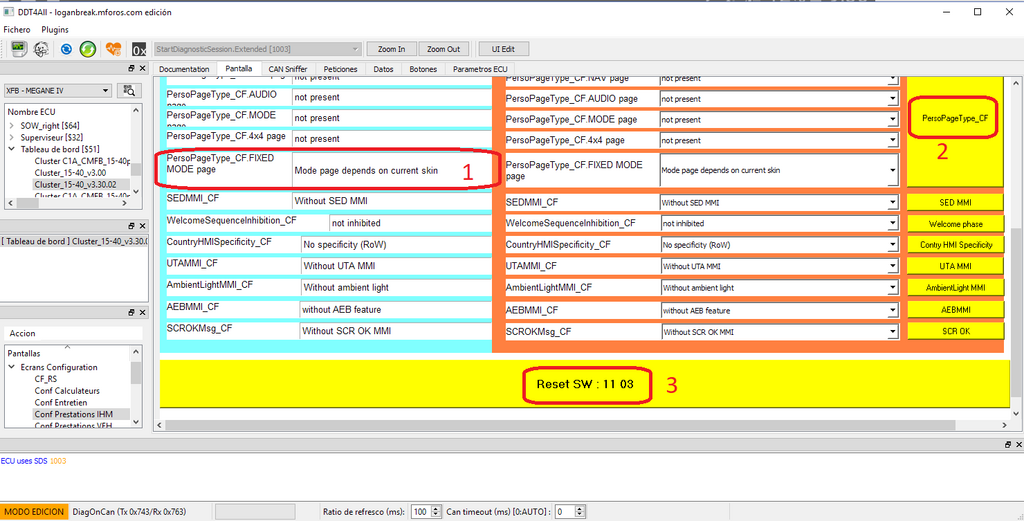Switch to the Peticiones tab

(x=340, y=69)
